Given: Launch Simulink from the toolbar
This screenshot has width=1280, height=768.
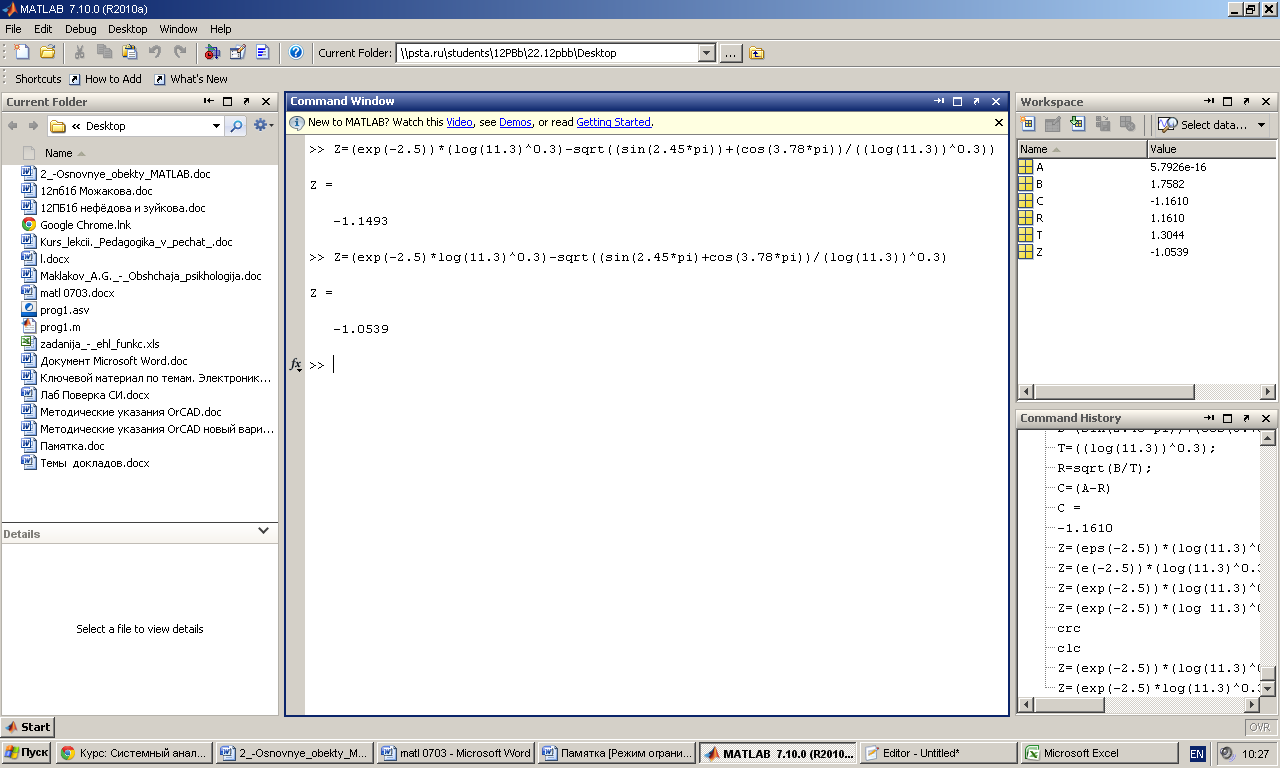Looking at the screenshot, I should 212,53.
